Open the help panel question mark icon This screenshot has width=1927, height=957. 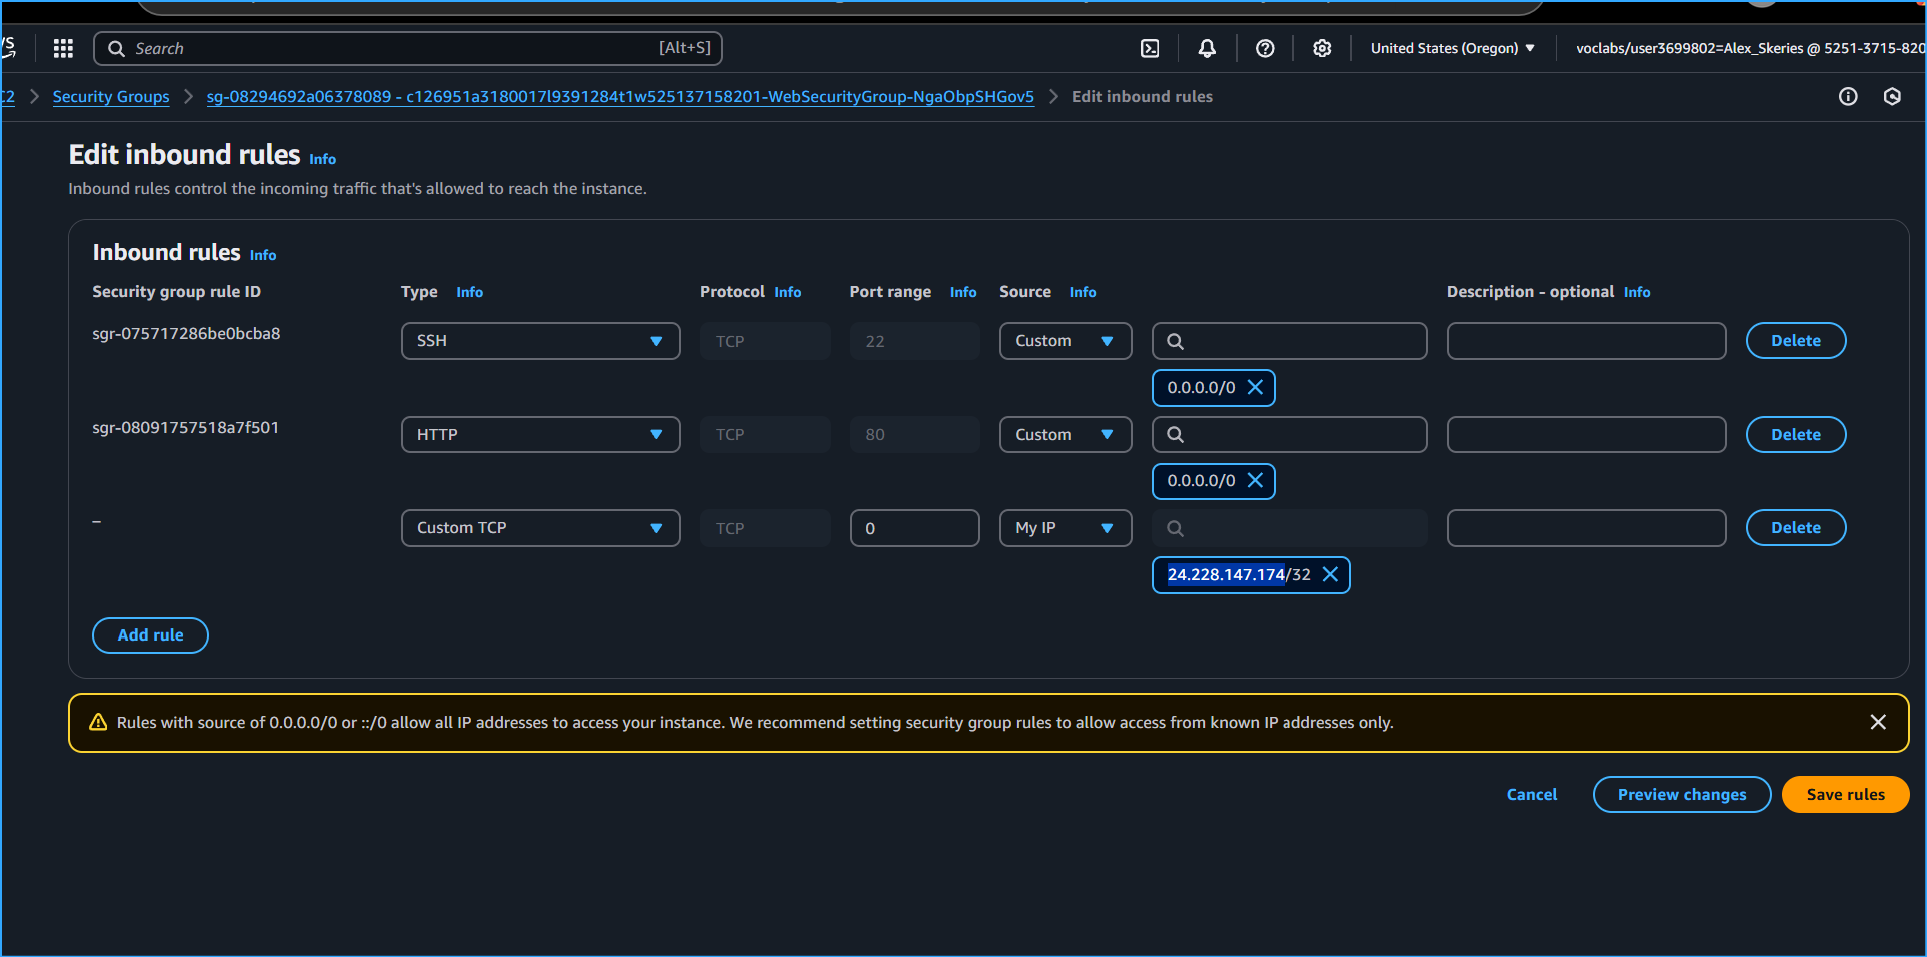click(x=1265, y=48)
